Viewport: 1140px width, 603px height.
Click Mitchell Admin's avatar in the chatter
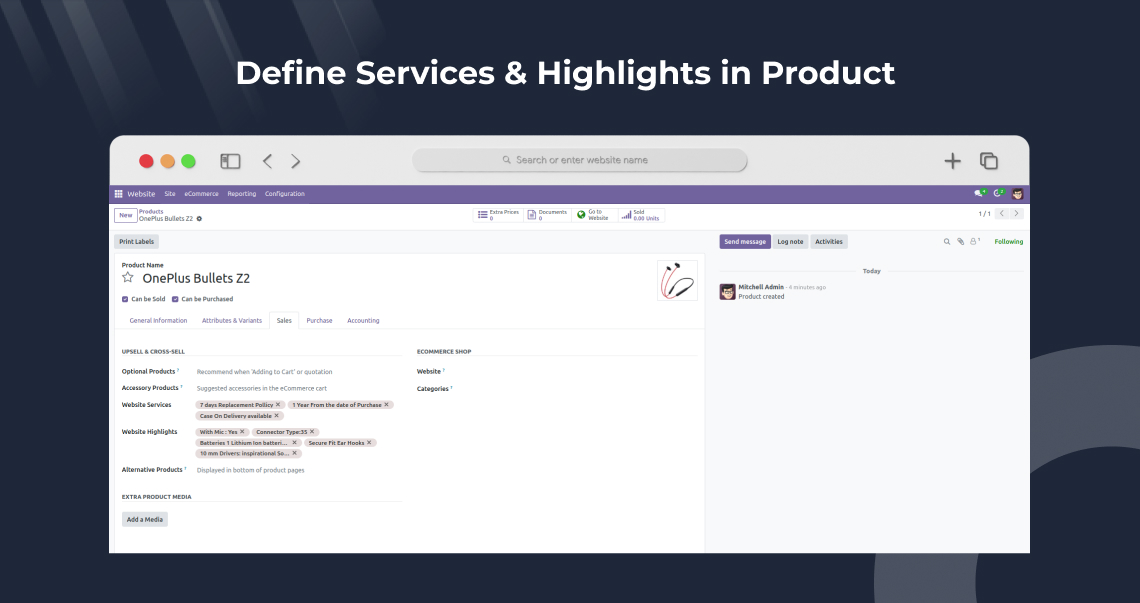(x=728, y=292)
